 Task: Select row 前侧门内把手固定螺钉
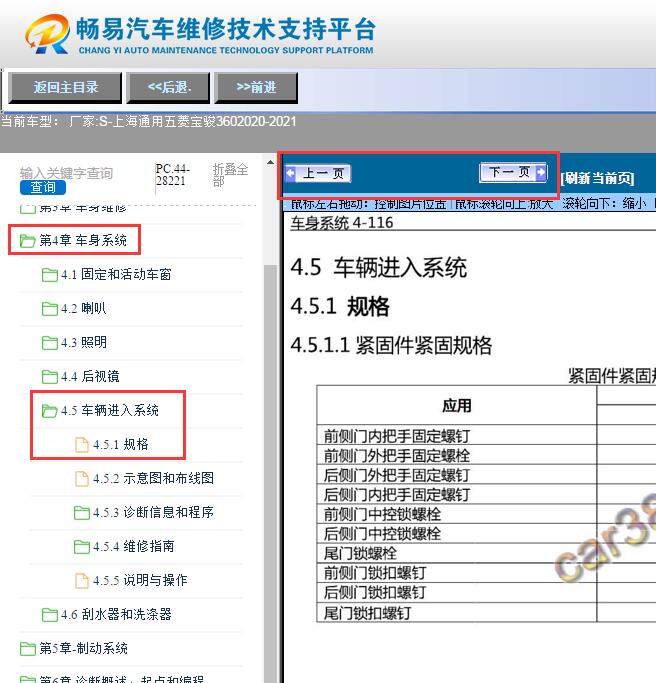[x=456, y=436]
